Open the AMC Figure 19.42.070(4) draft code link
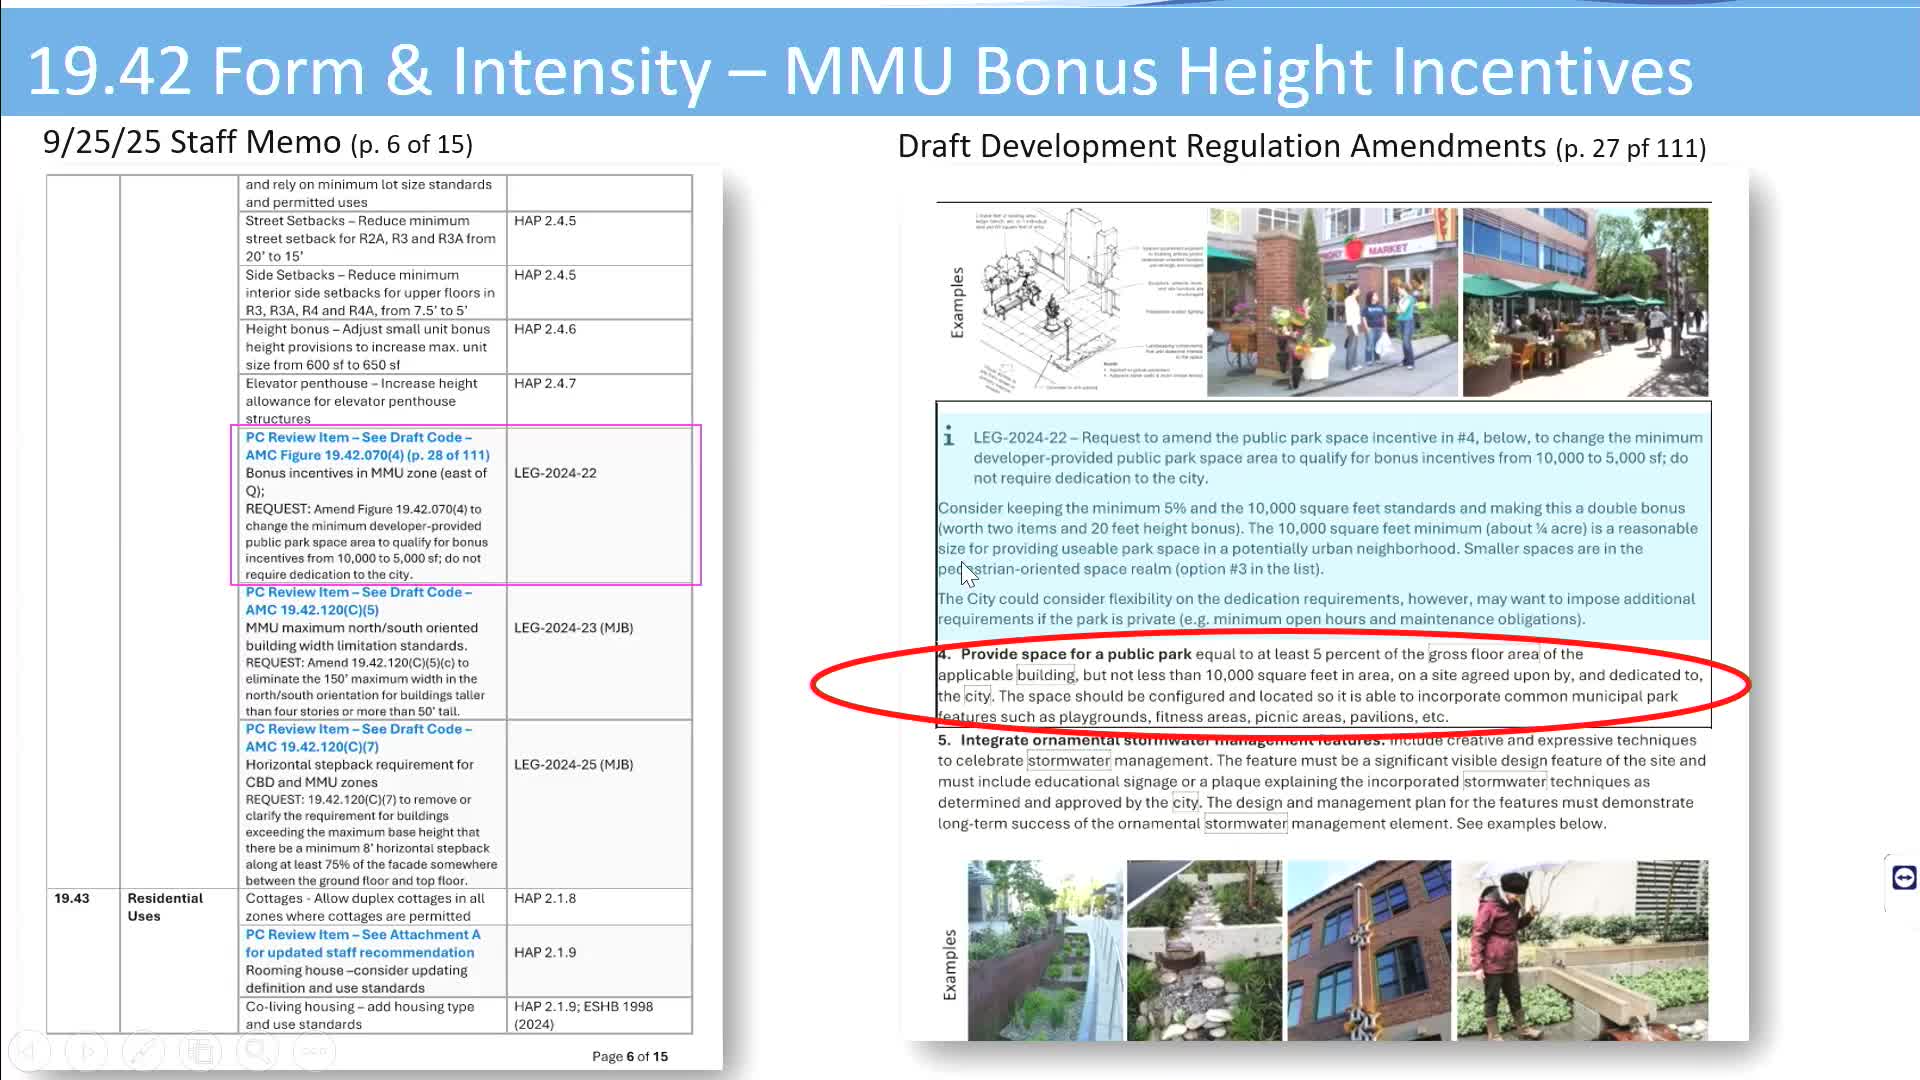Screen dimensions: 1920x1080 click(368, 446)
